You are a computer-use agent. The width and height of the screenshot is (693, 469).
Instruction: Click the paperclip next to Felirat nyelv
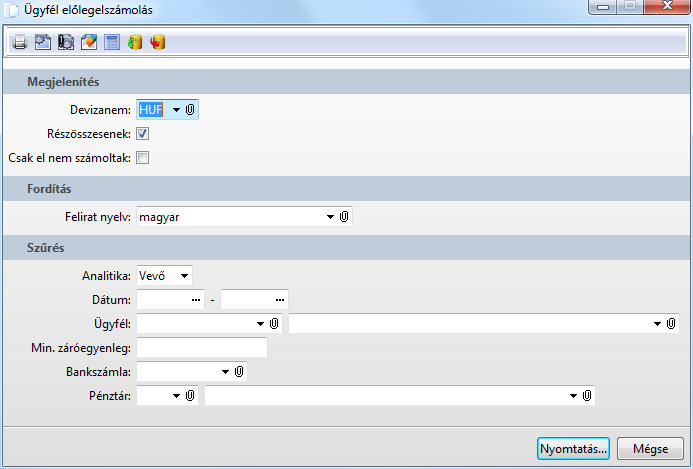tap(344, 217)
